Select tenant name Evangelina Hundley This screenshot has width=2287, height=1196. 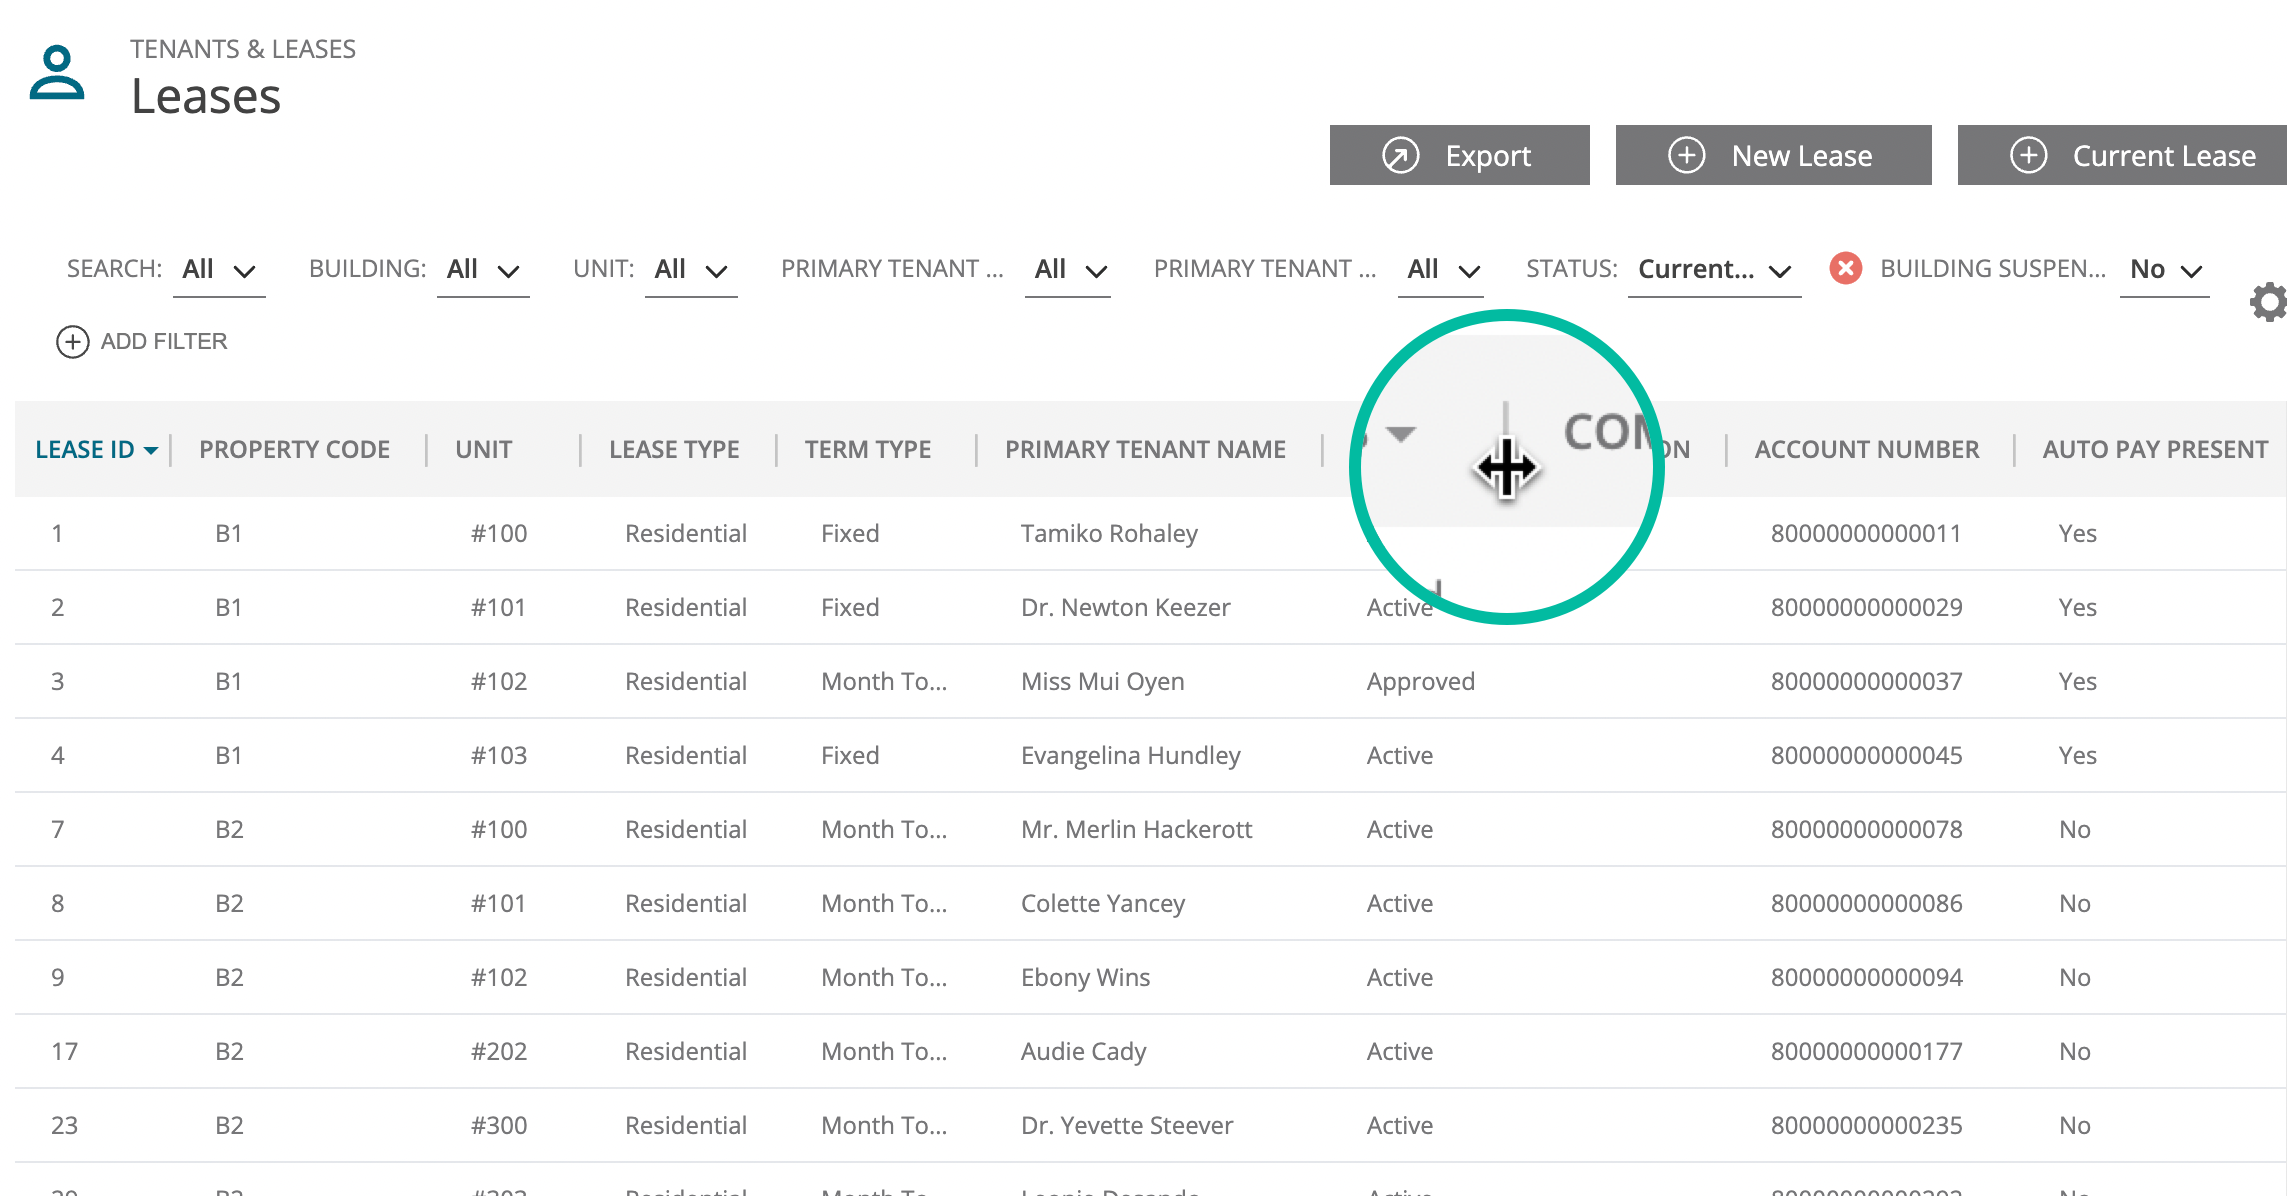(1130, 756)
